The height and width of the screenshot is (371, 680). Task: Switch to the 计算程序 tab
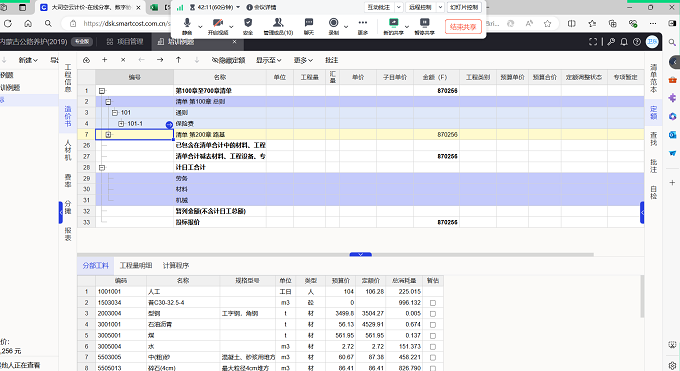(x=176, y=266)
